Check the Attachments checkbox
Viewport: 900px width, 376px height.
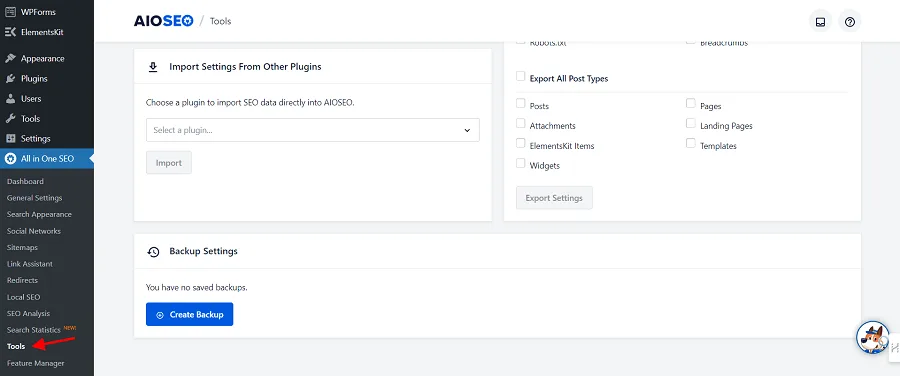pos(521,123)
